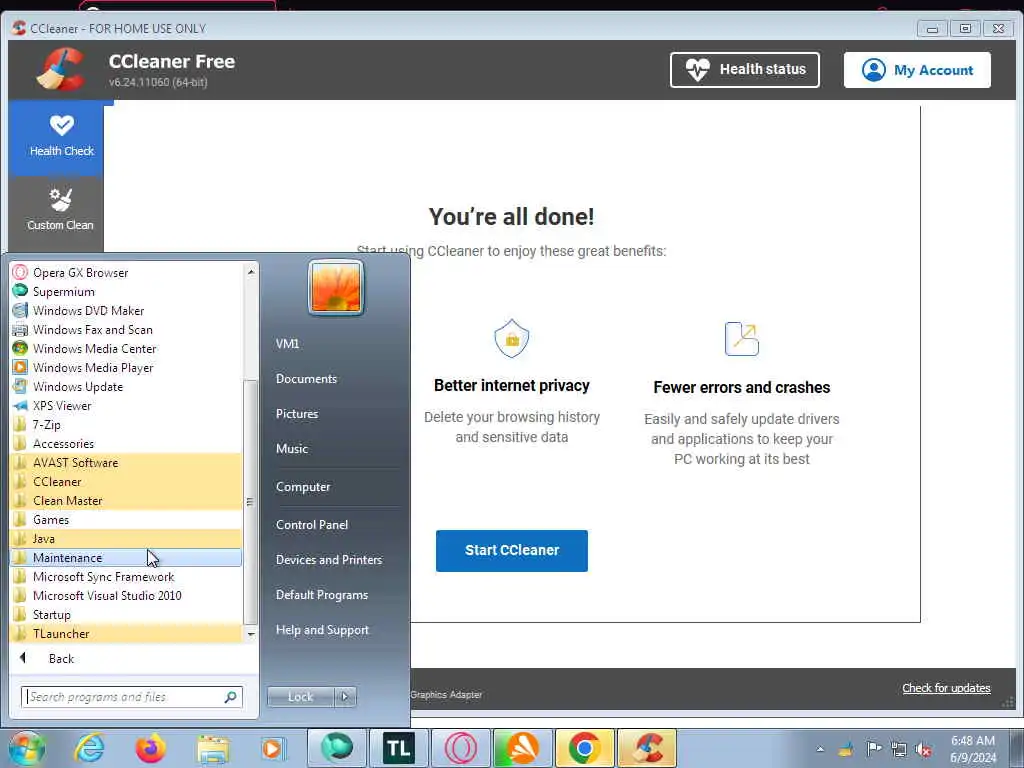Image resolution: width=1024 pixels, height=768 pixels.
Task: Switch to Avast in taskbar
Action: (522, 748)
